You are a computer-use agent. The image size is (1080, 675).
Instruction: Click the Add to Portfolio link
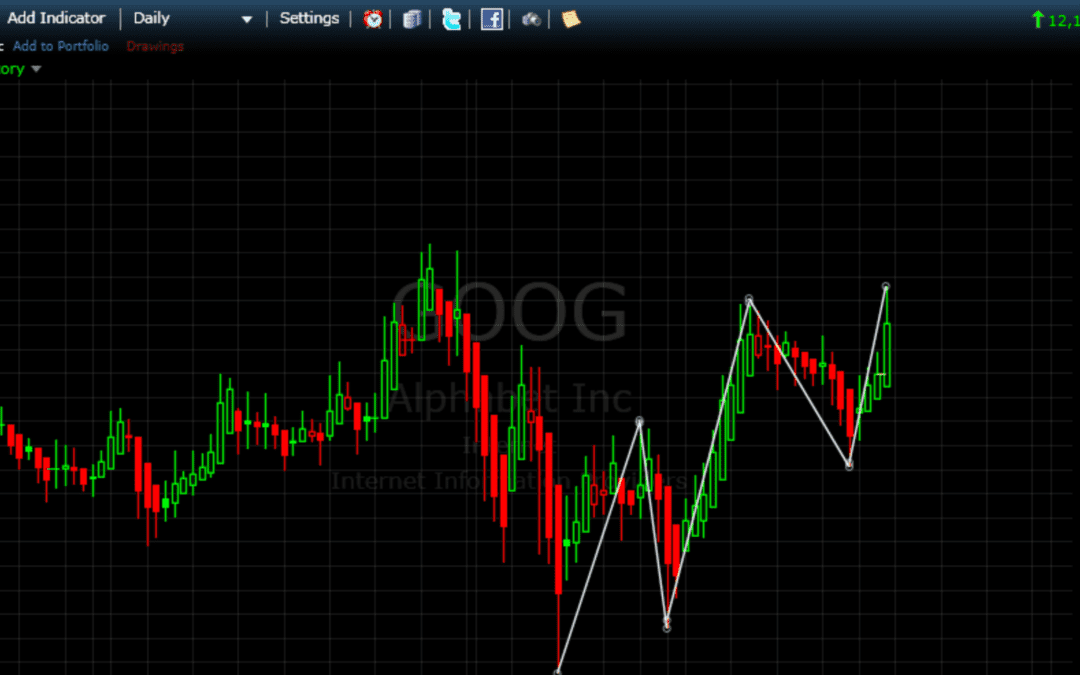tap(61, 46)
